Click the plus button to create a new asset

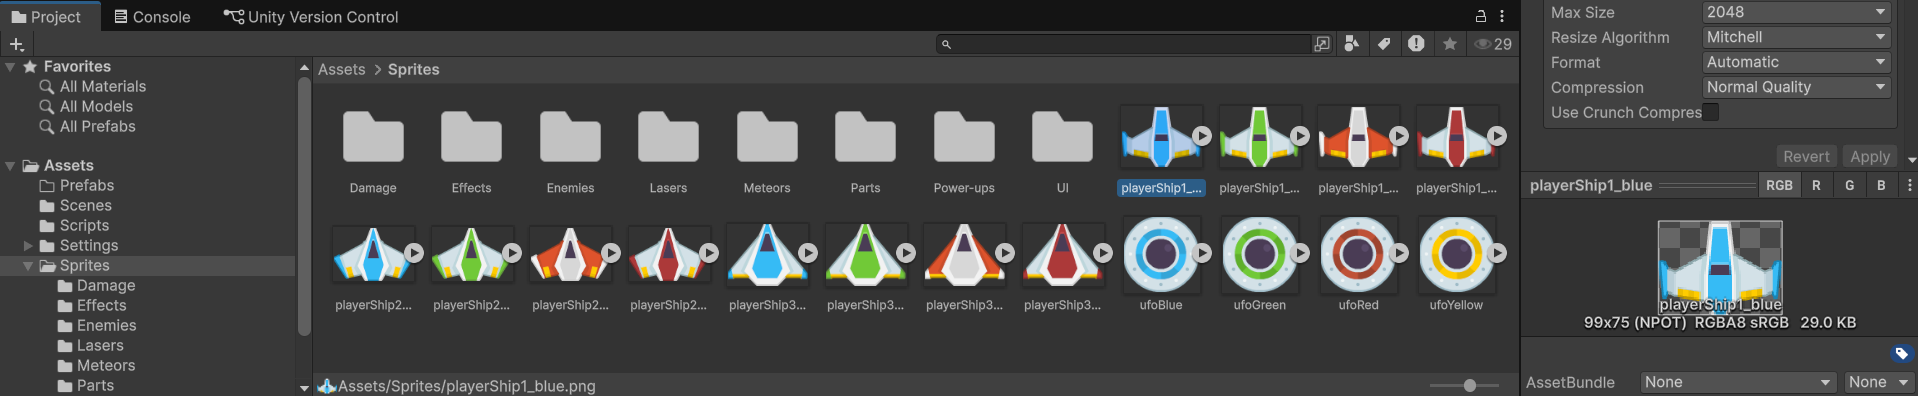tap(16, 44)
